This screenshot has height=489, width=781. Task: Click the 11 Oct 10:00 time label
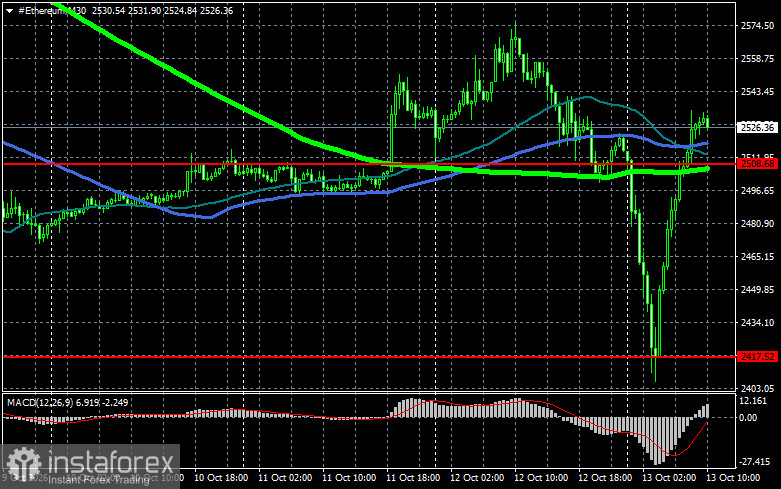tap(349, 478)
